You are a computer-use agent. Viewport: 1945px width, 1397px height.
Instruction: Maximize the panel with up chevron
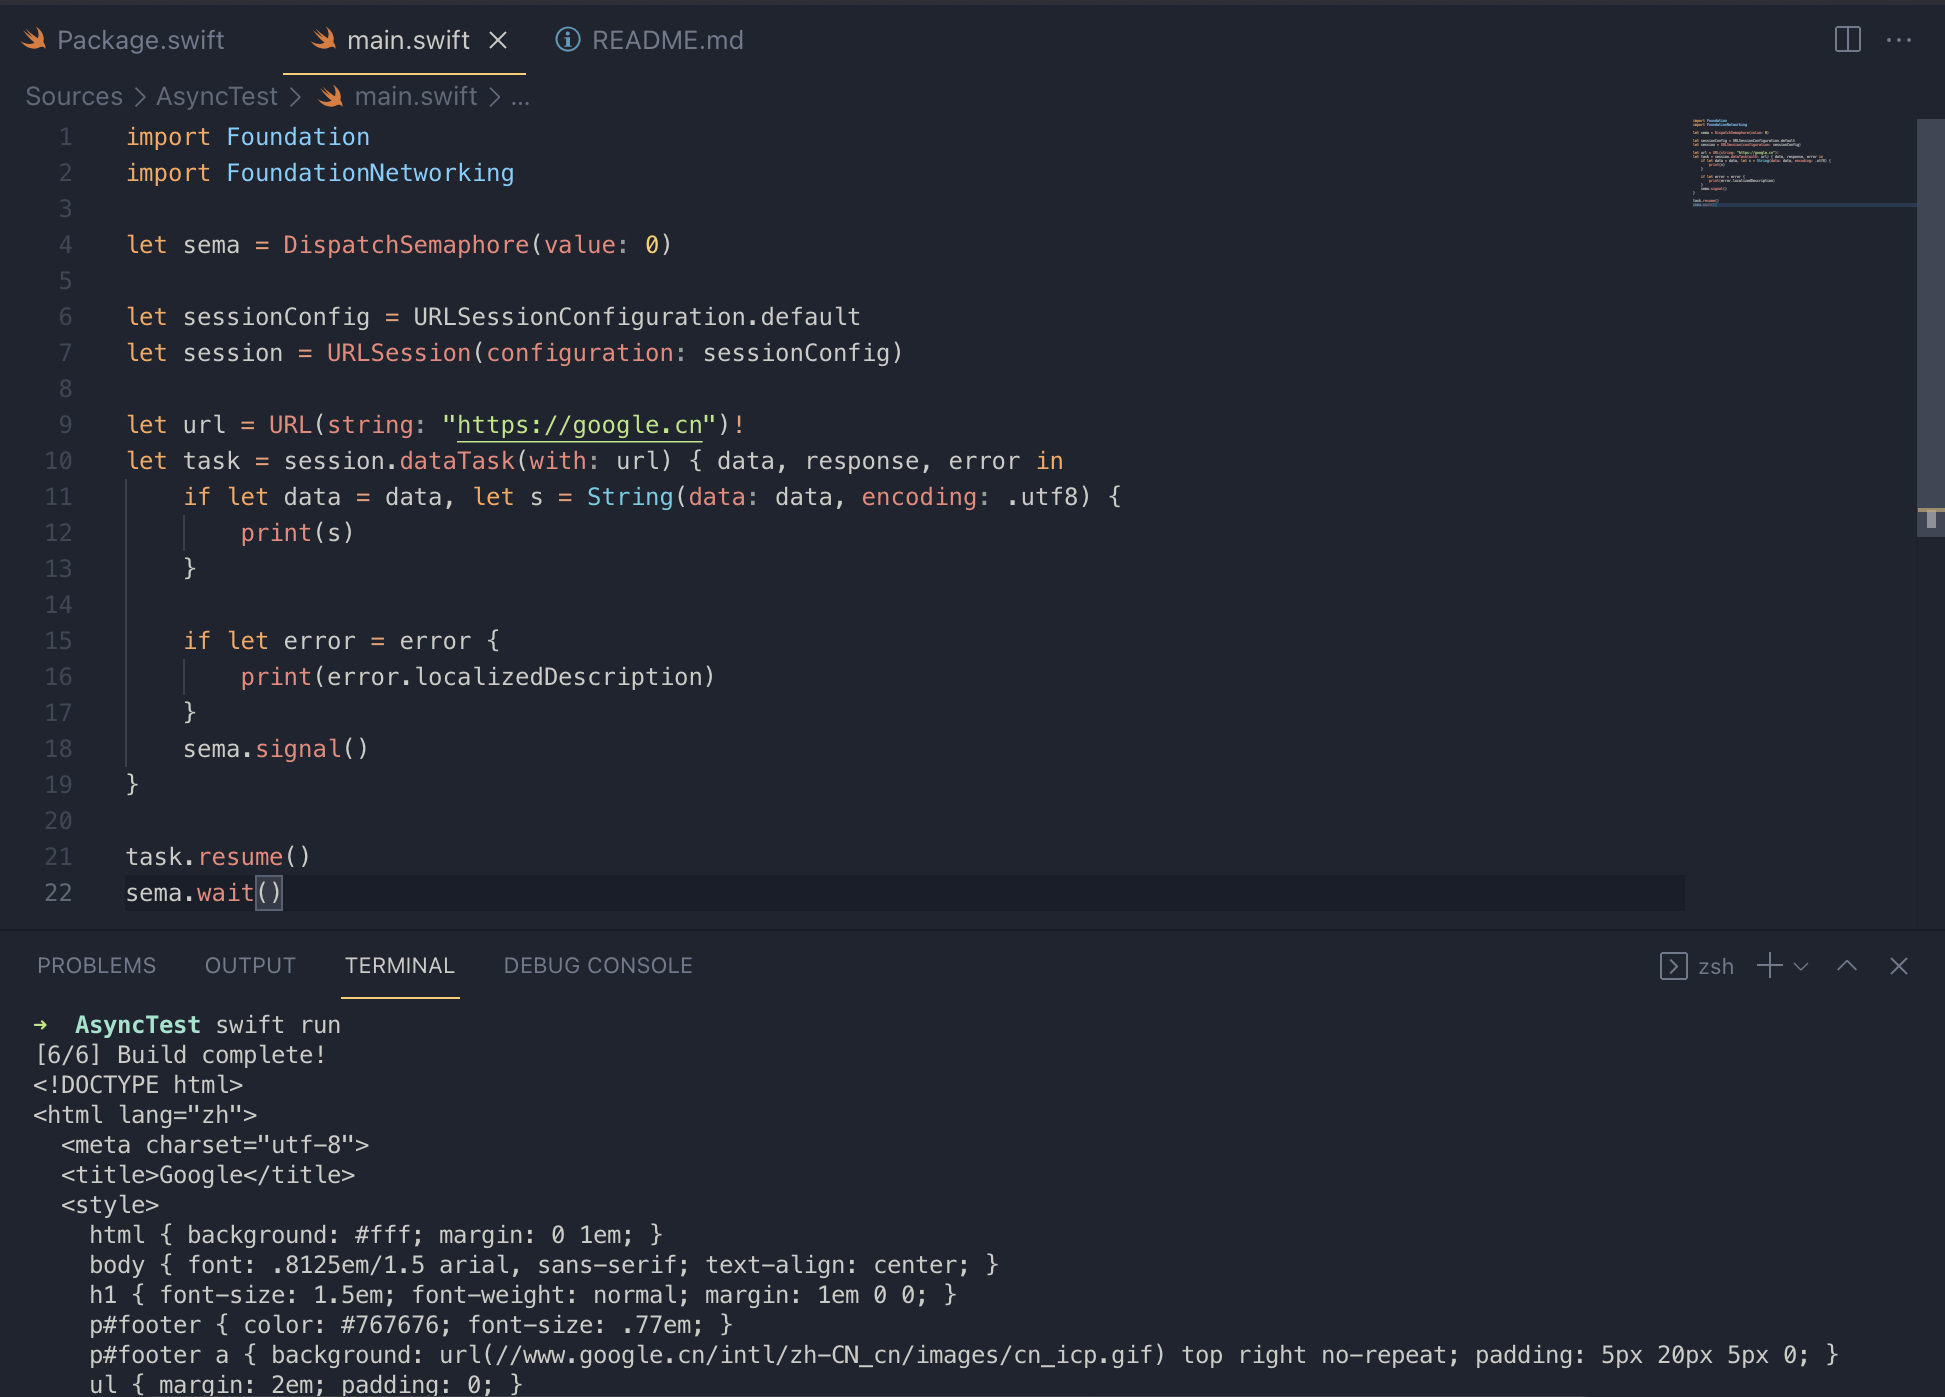(1847, 966)
